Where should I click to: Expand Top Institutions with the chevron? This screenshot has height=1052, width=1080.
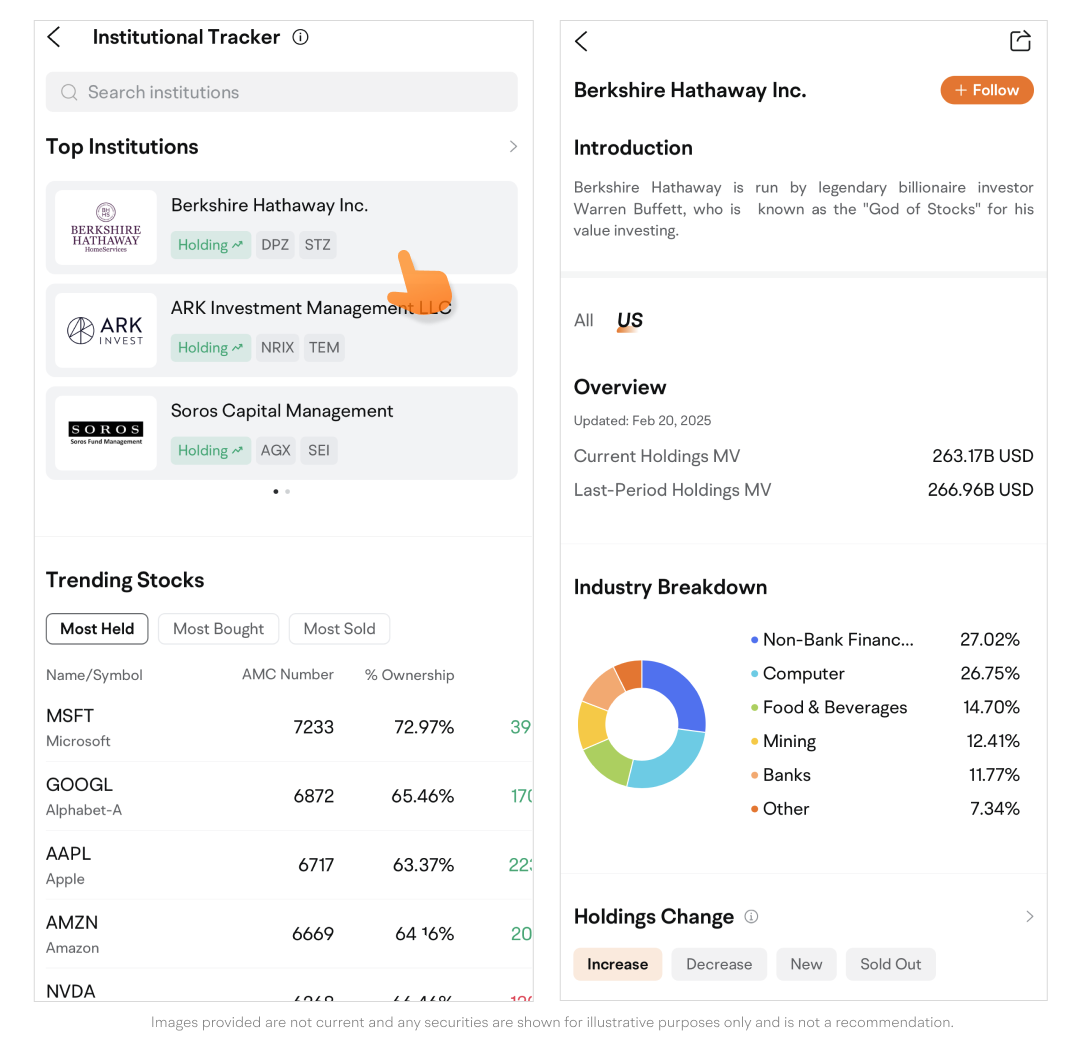point(513,147)
